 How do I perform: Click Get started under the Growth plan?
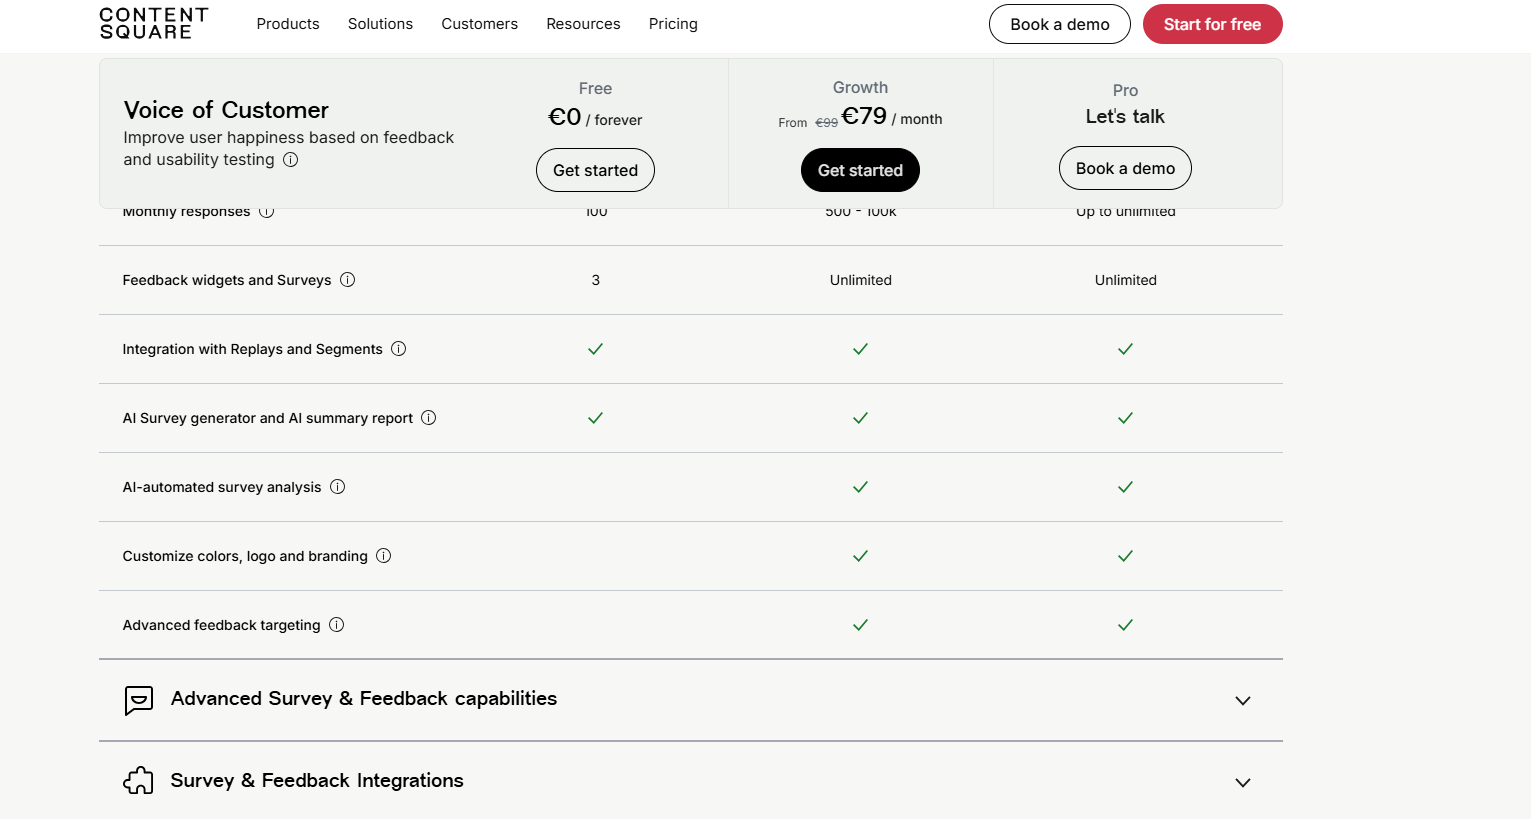click(860, 170)
